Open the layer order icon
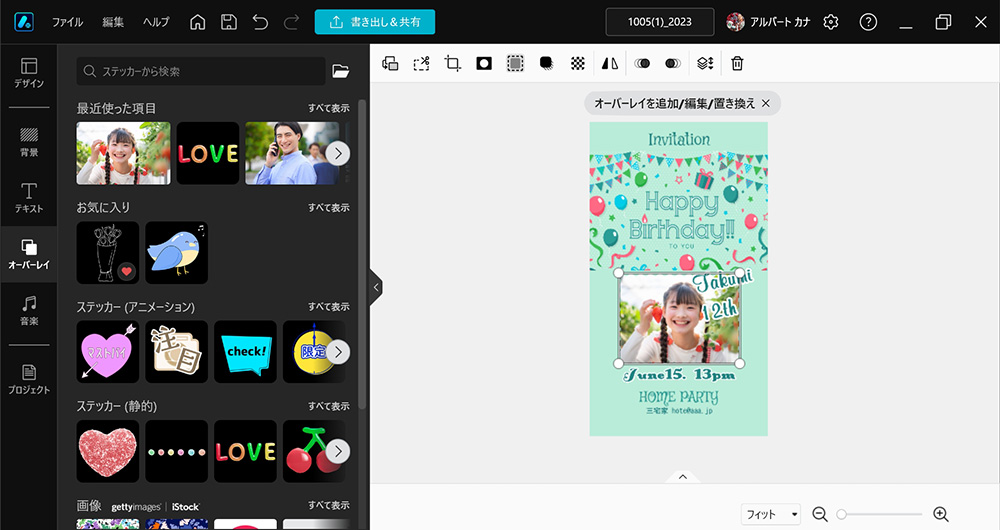This screenshot has width=1000, height=530. click(705, 63)
